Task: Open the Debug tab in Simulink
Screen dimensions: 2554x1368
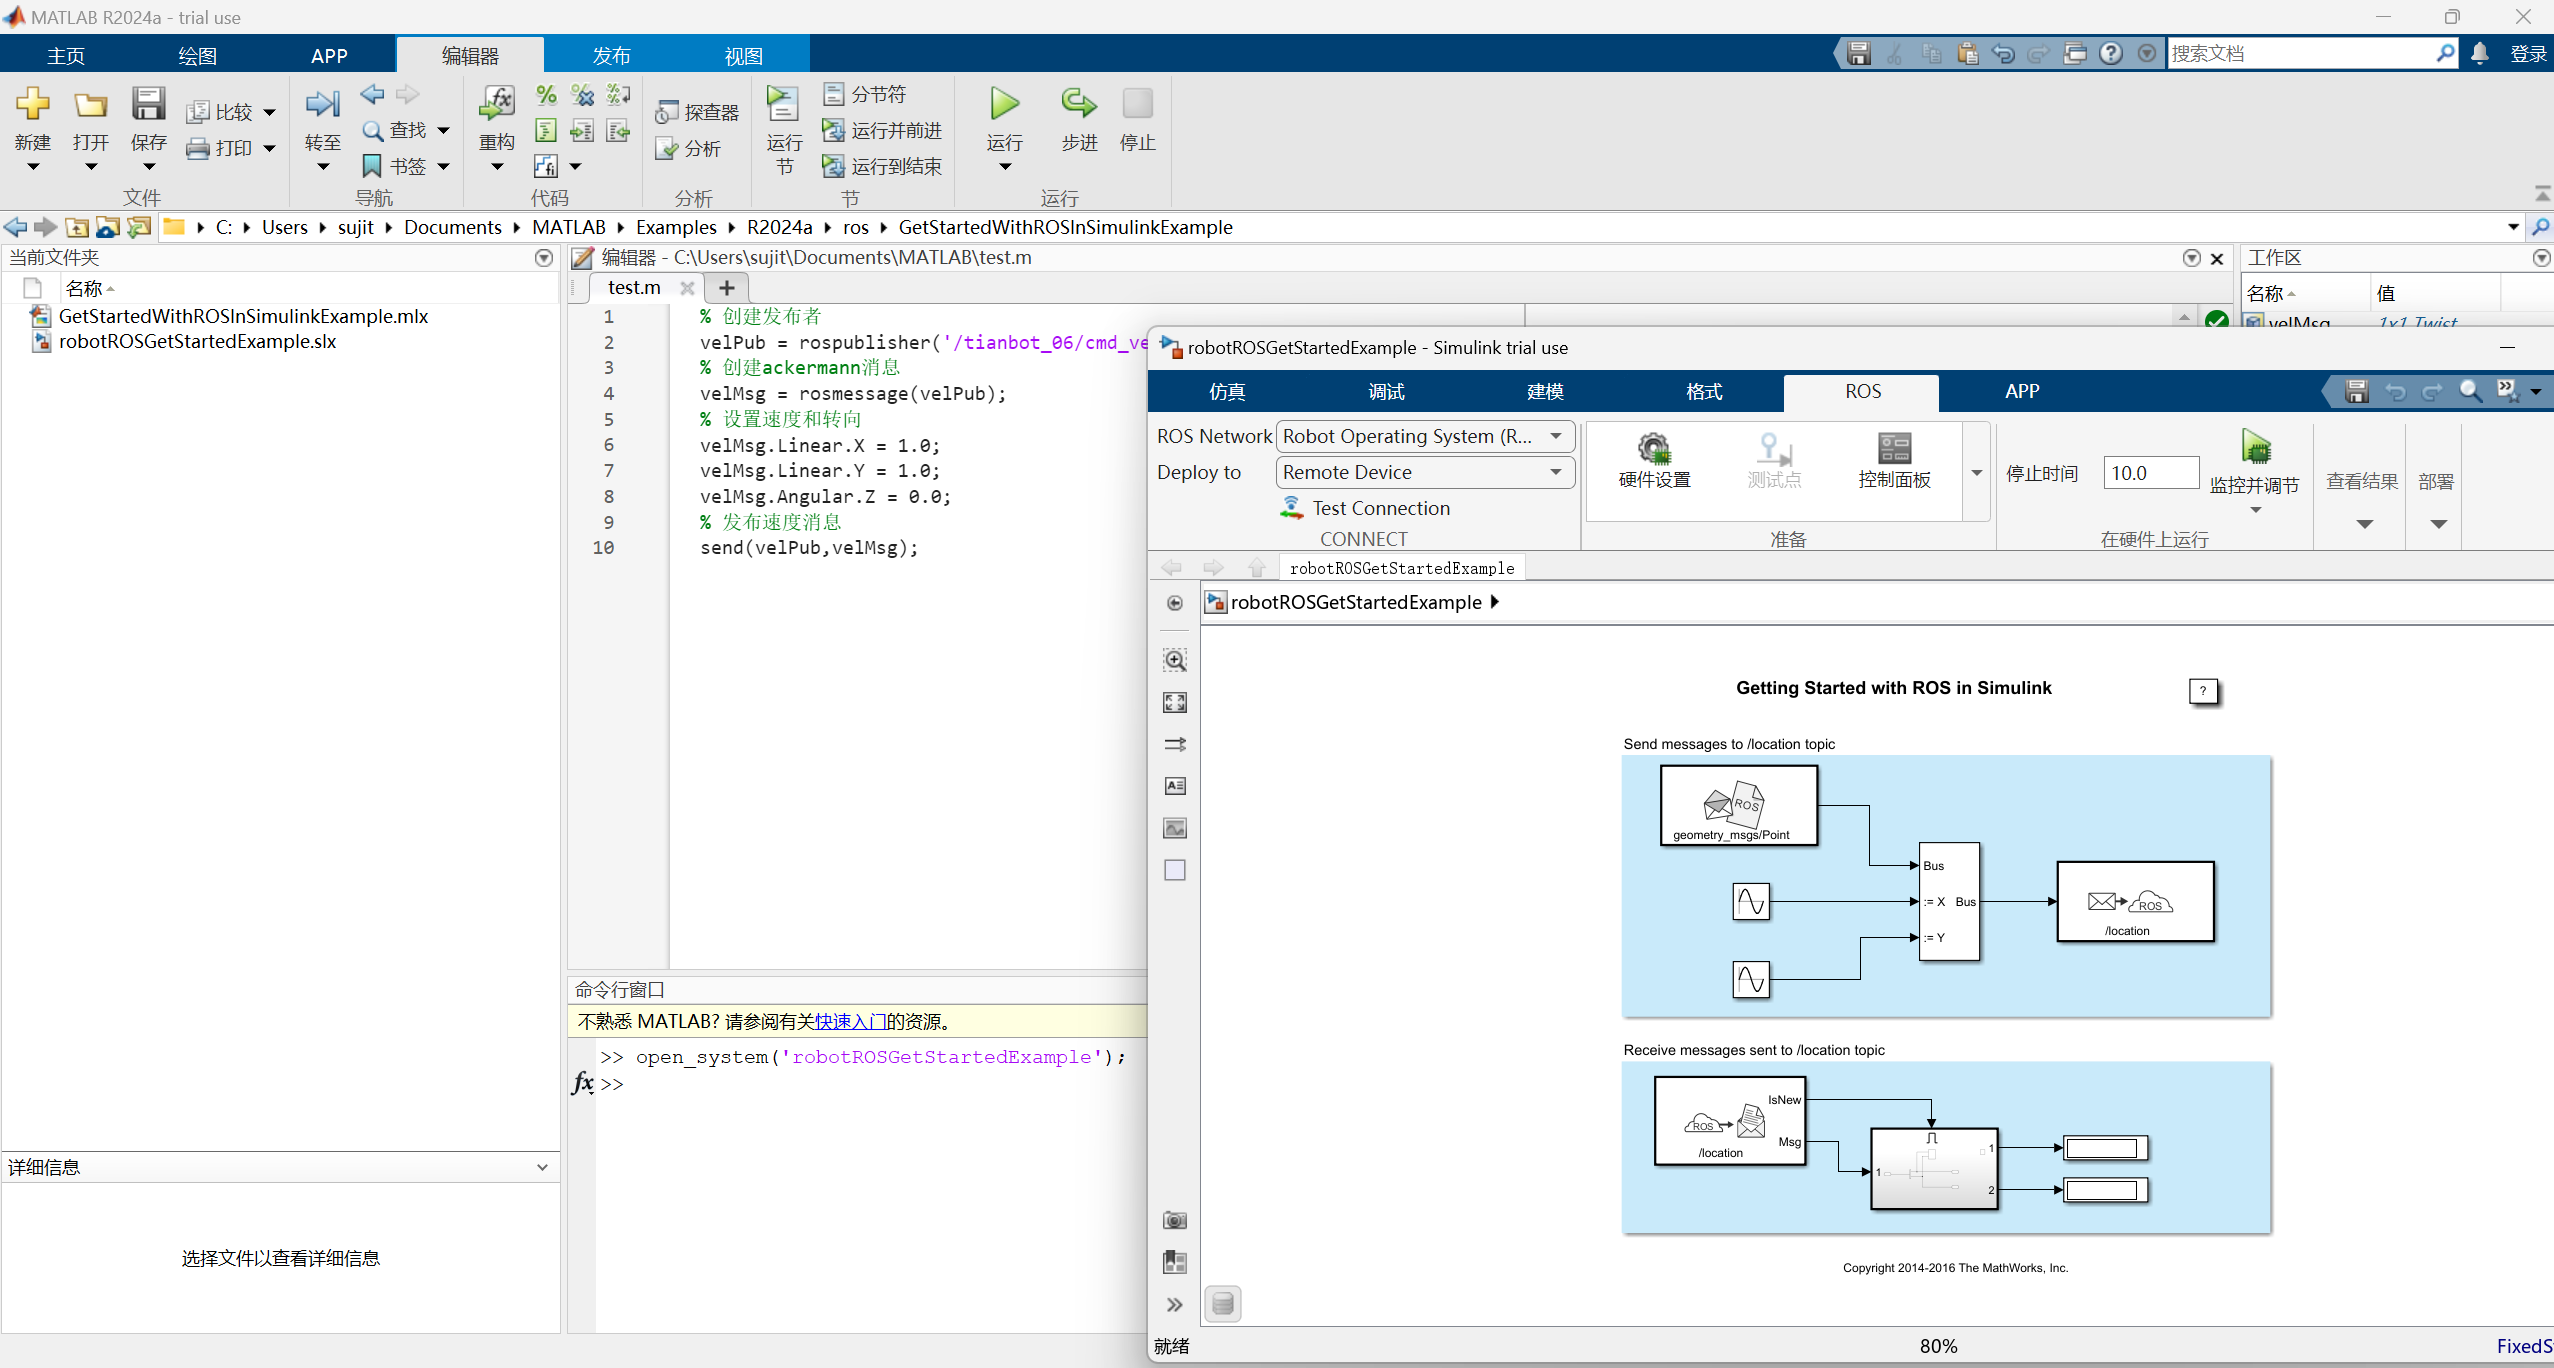Action: click(x=1386, y=392)
